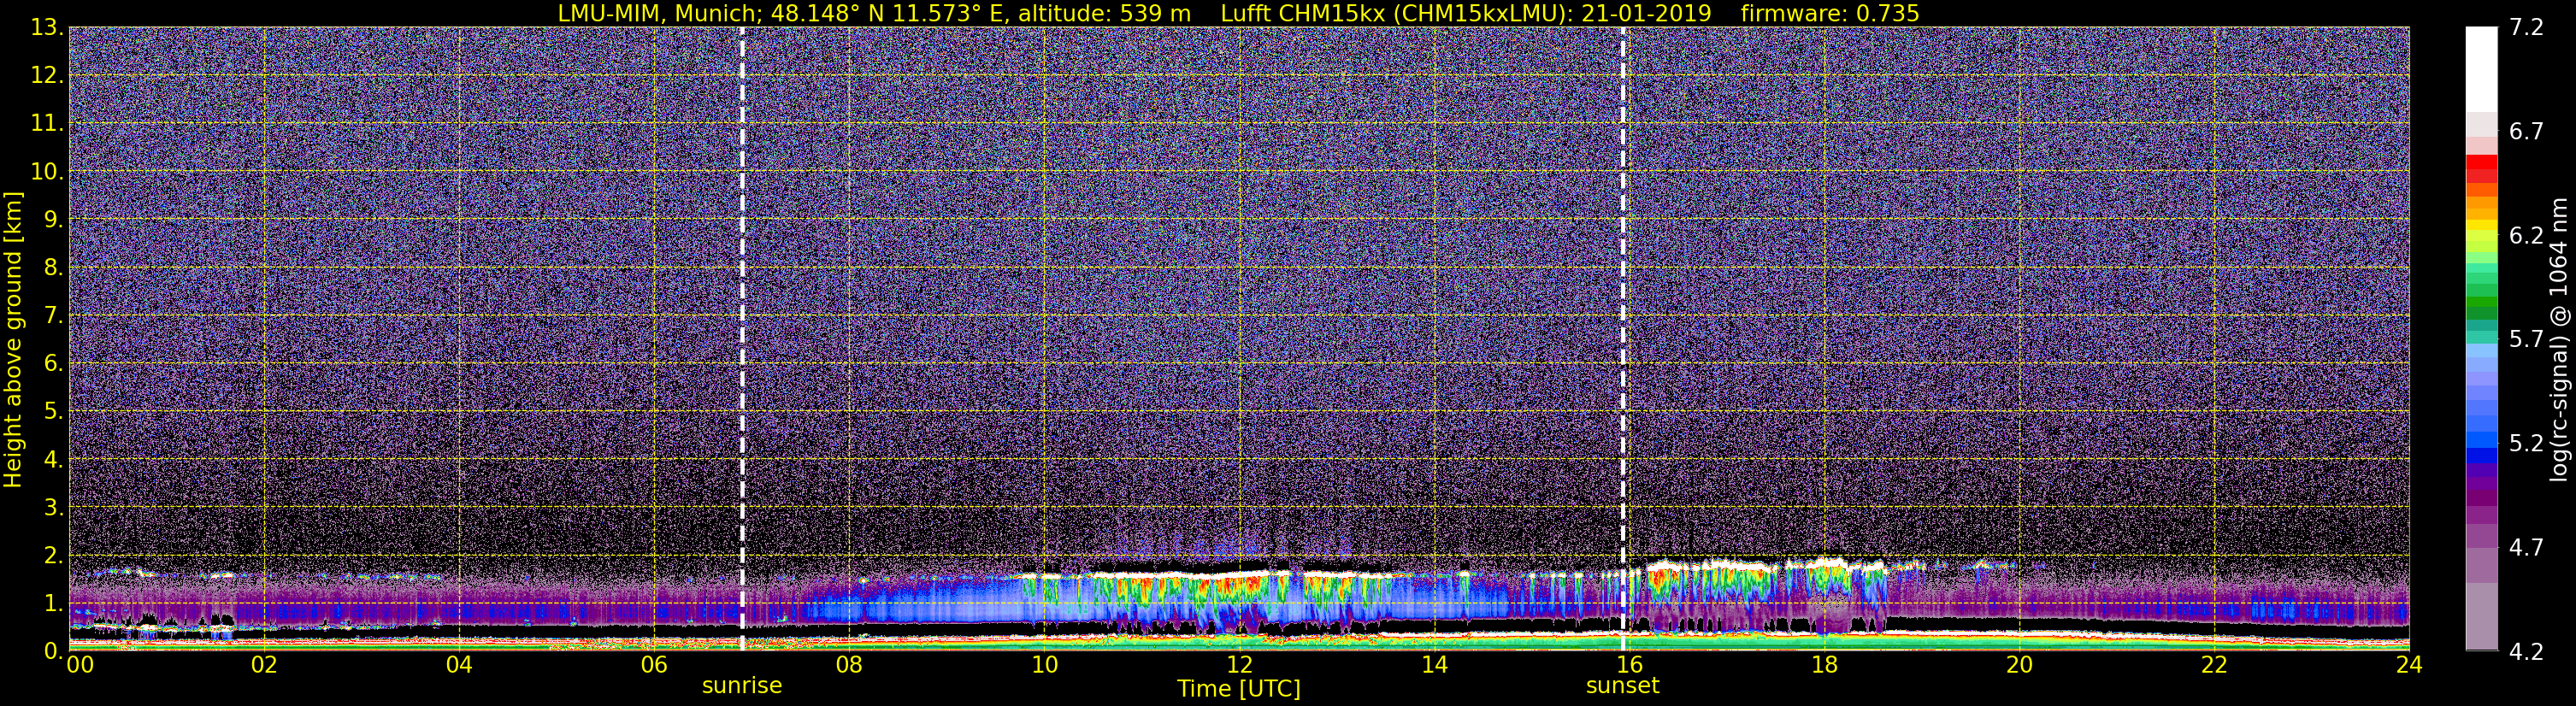Click the 'Time [UTC]' axis label
The width and height of the screenshot is (2576, 706).
click(1239, 689)
